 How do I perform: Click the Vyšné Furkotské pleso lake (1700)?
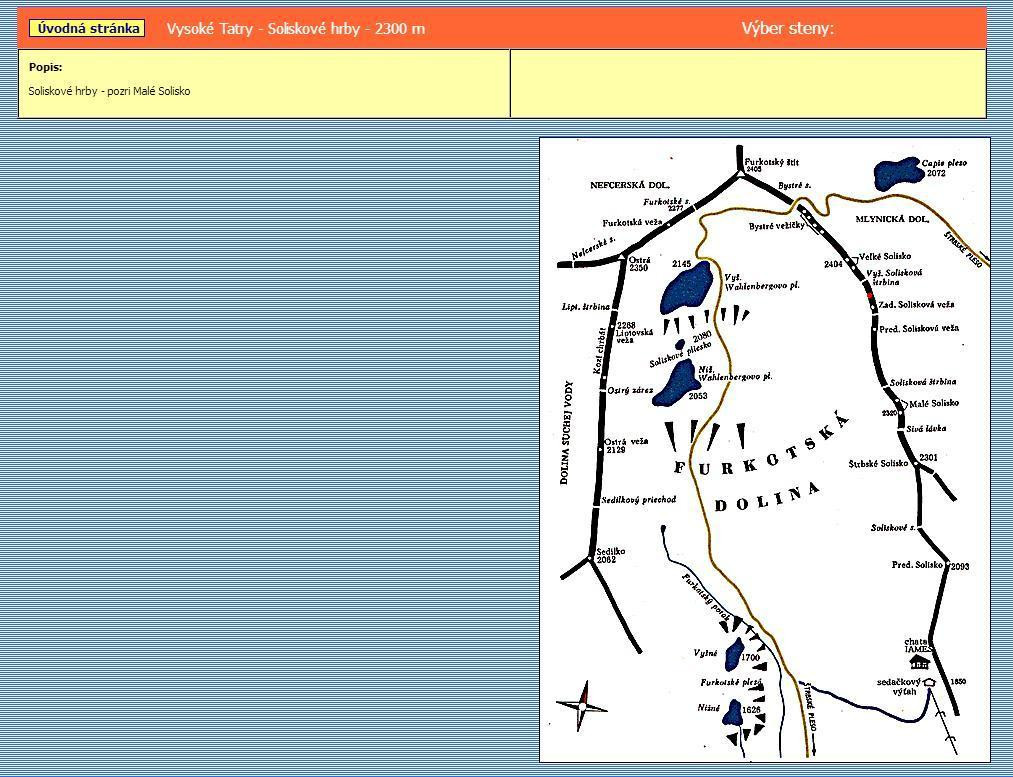coord(735,652)
